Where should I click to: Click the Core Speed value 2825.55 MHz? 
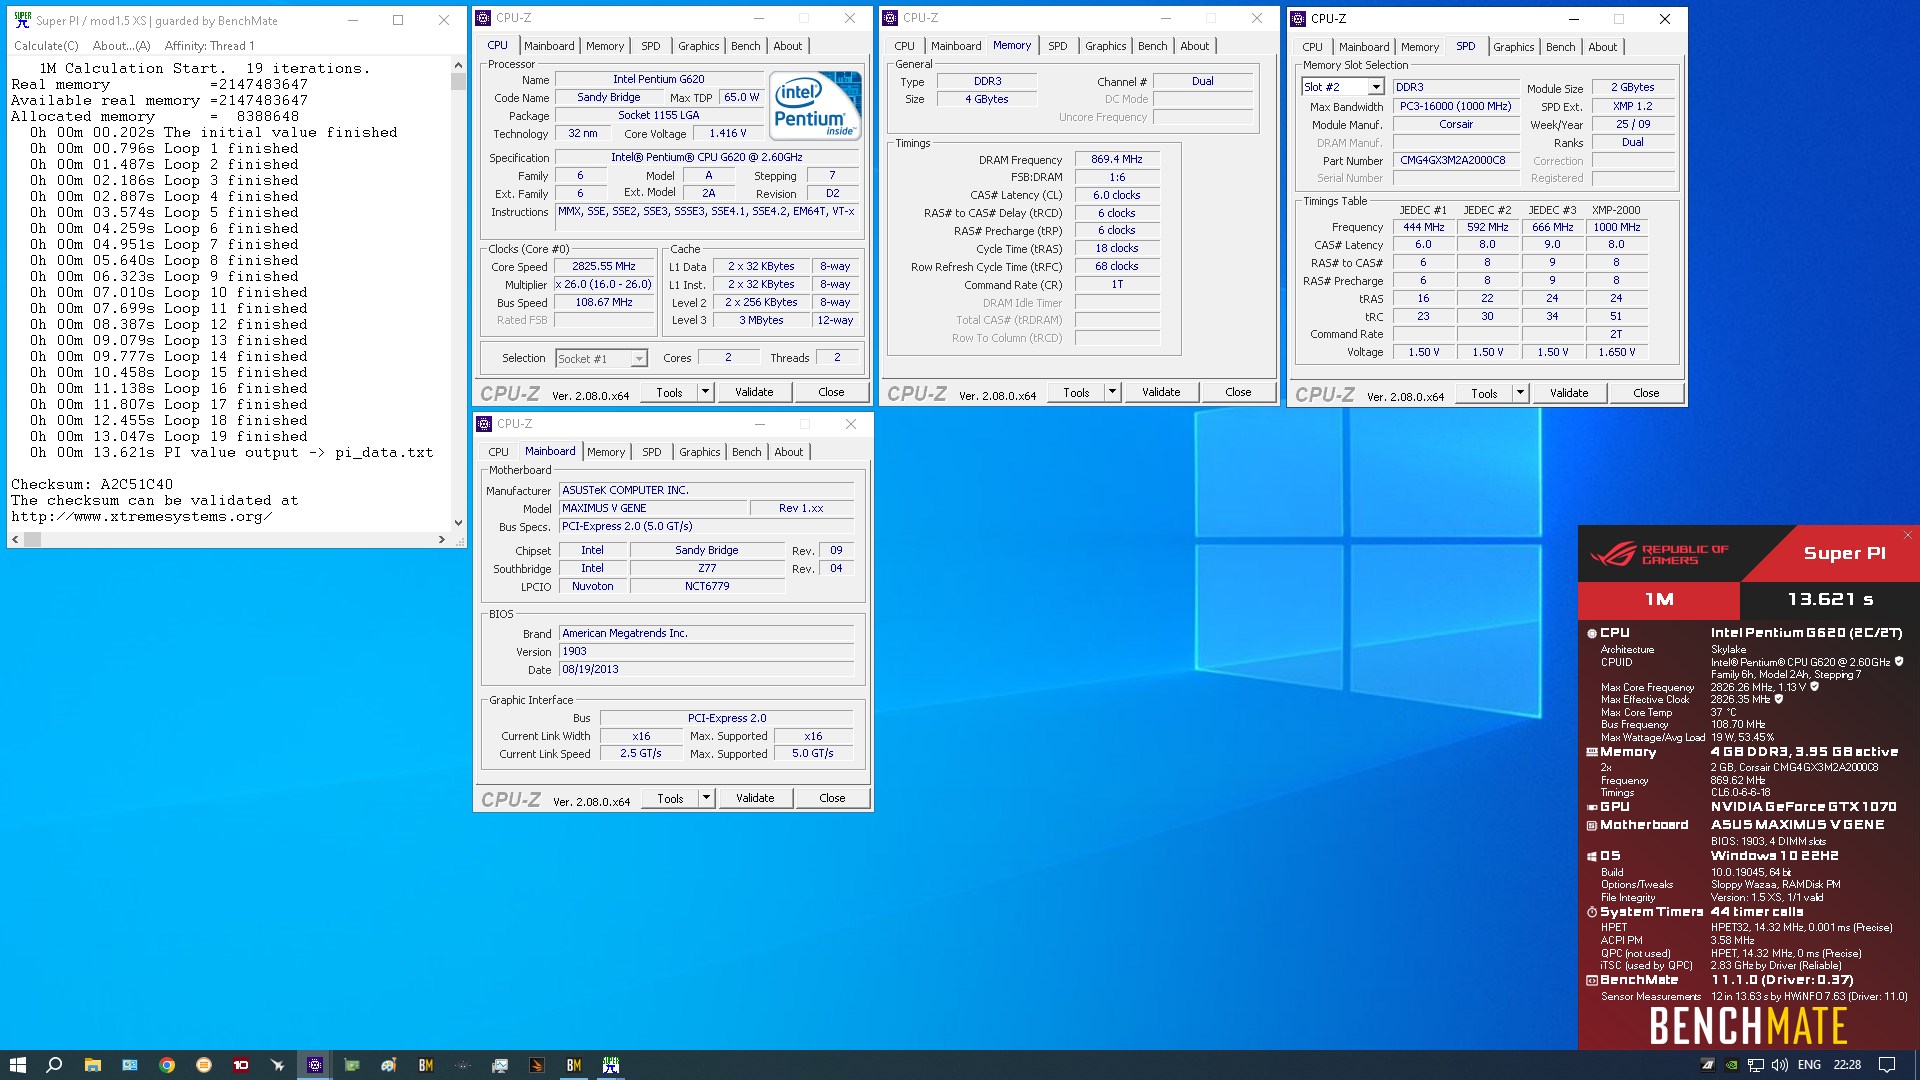point(604,267)
